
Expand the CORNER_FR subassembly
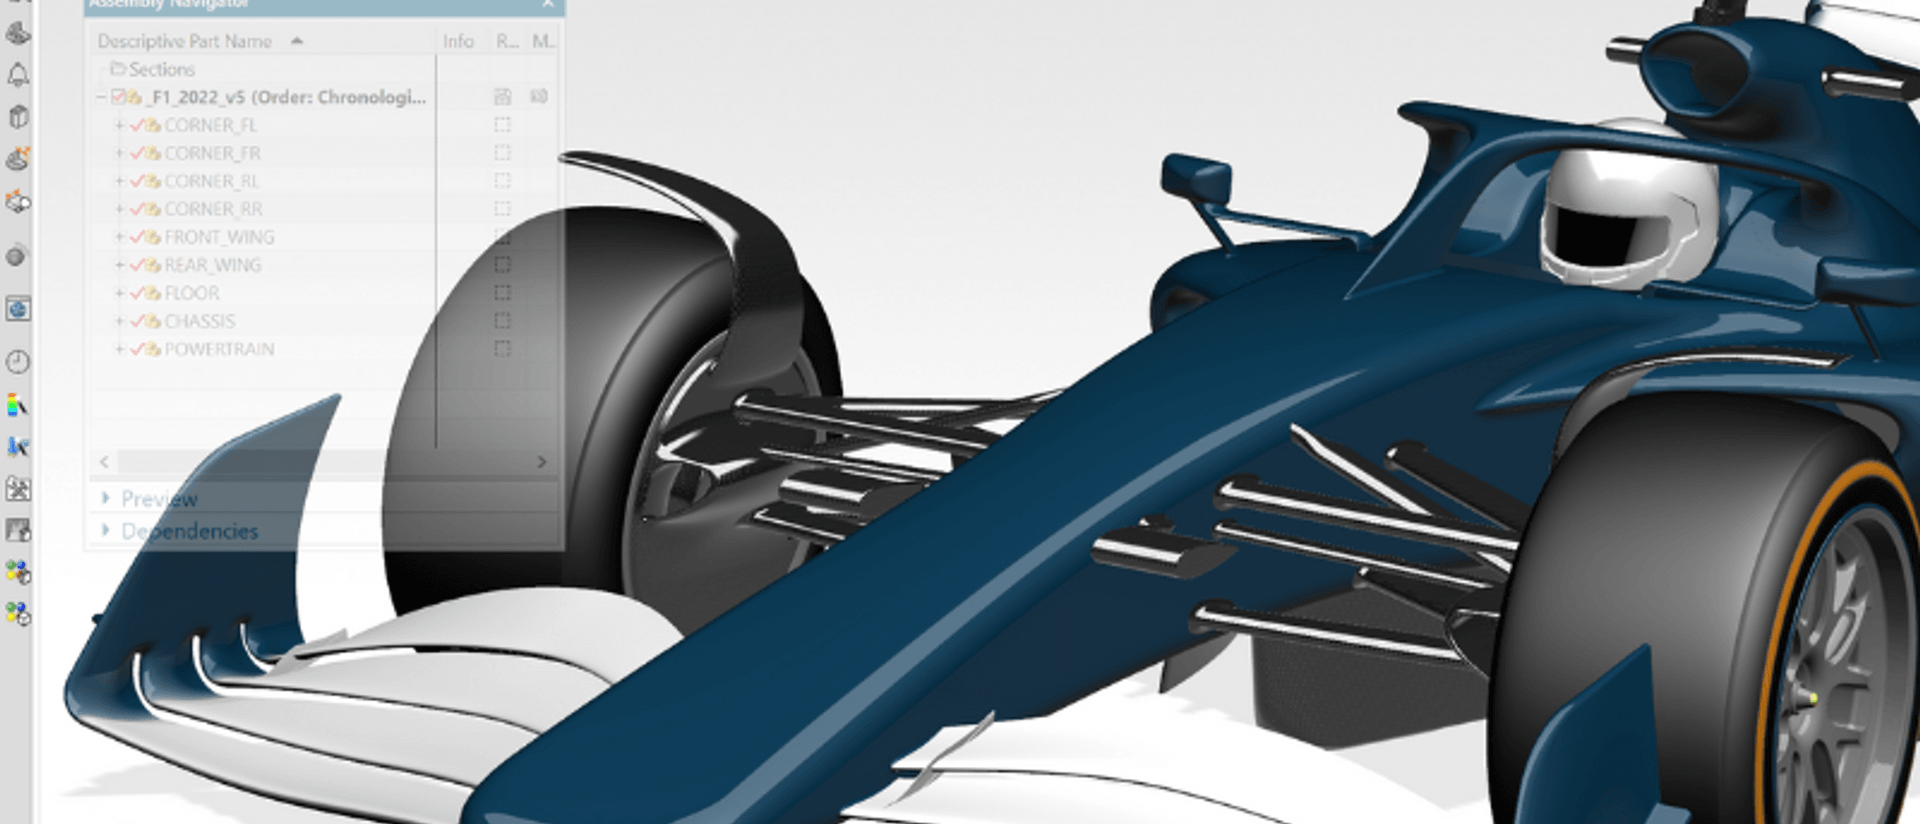click(120, 153)
